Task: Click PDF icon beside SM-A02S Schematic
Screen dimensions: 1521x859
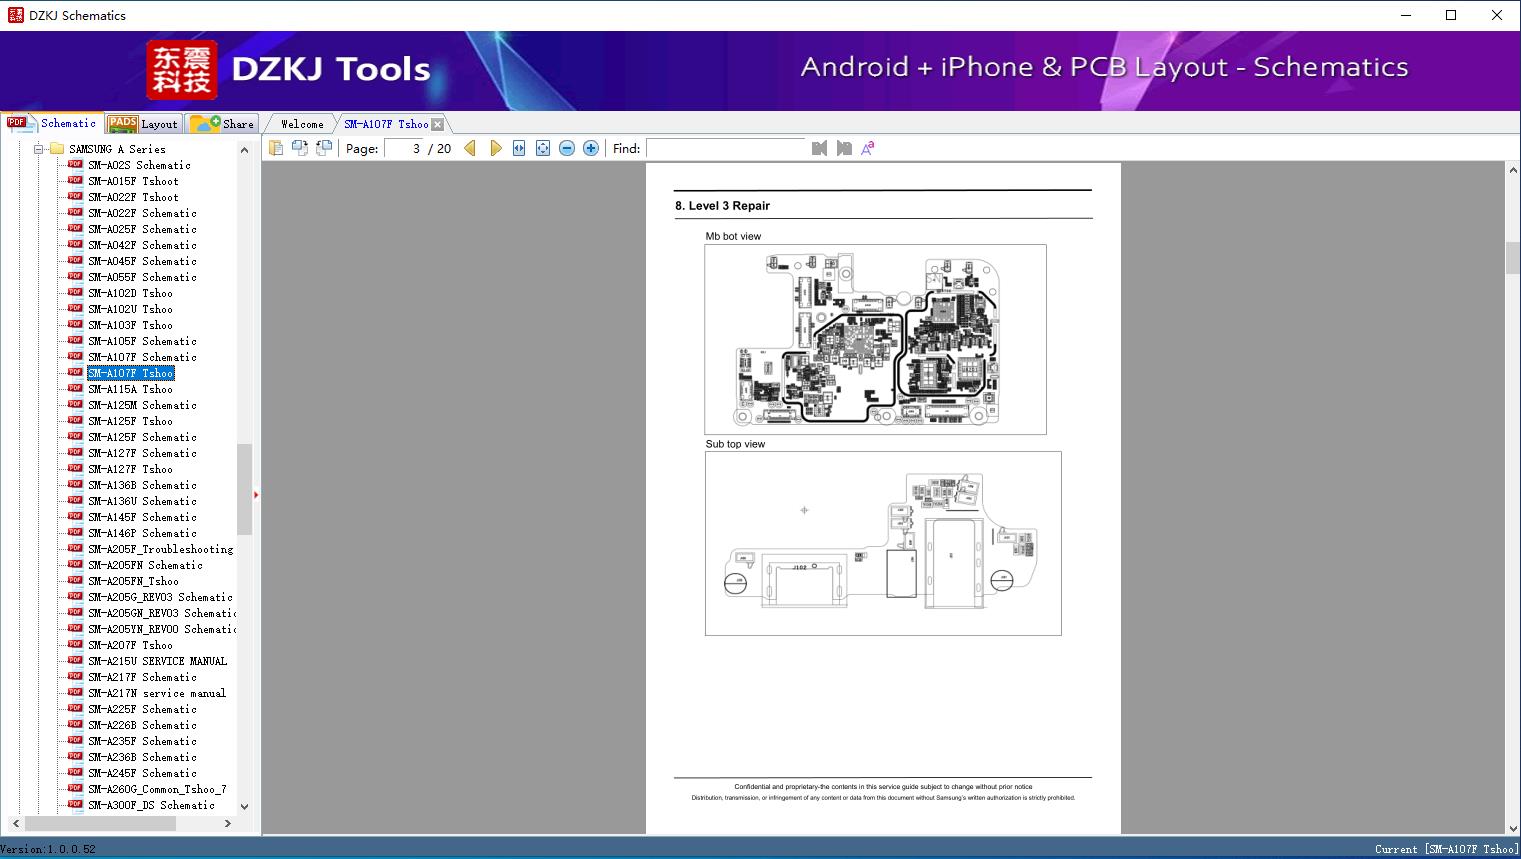Action: pyautogui.click(x=75, y=164)
